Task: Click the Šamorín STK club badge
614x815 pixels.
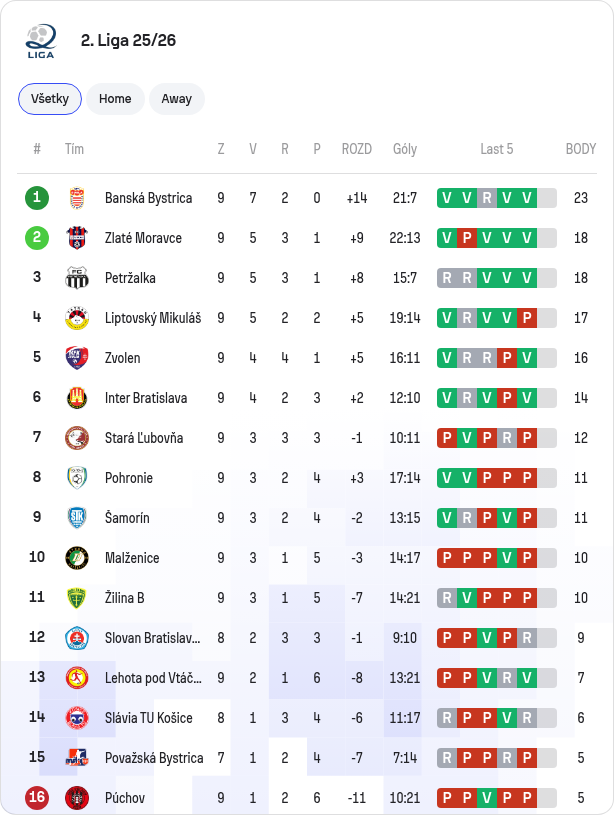Action: [x=77, y=518]
